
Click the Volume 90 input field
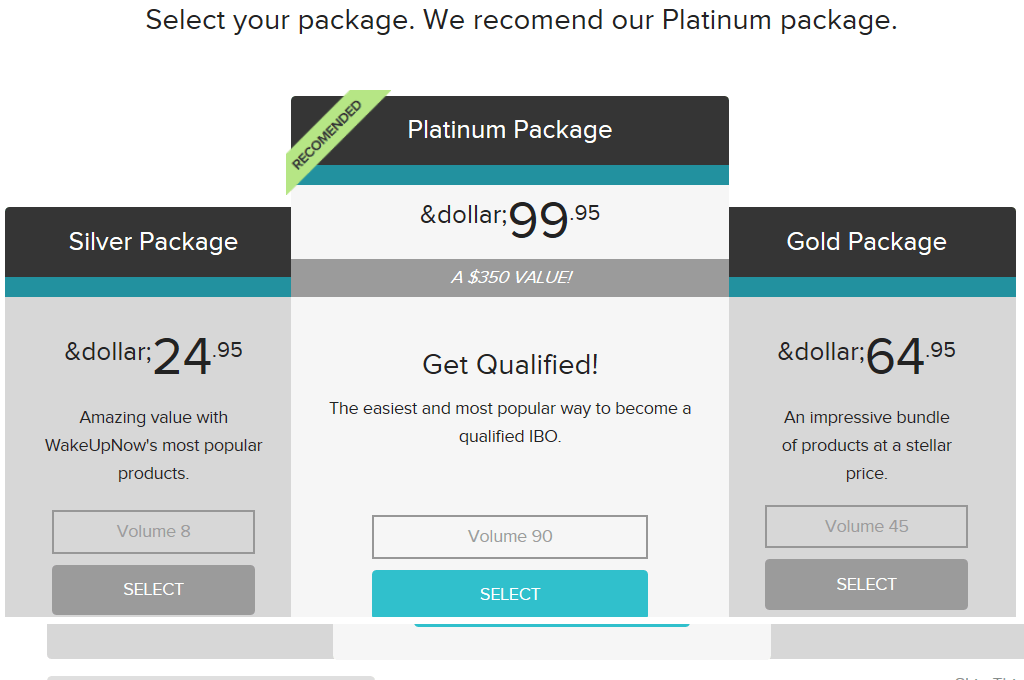coord(510,537)
